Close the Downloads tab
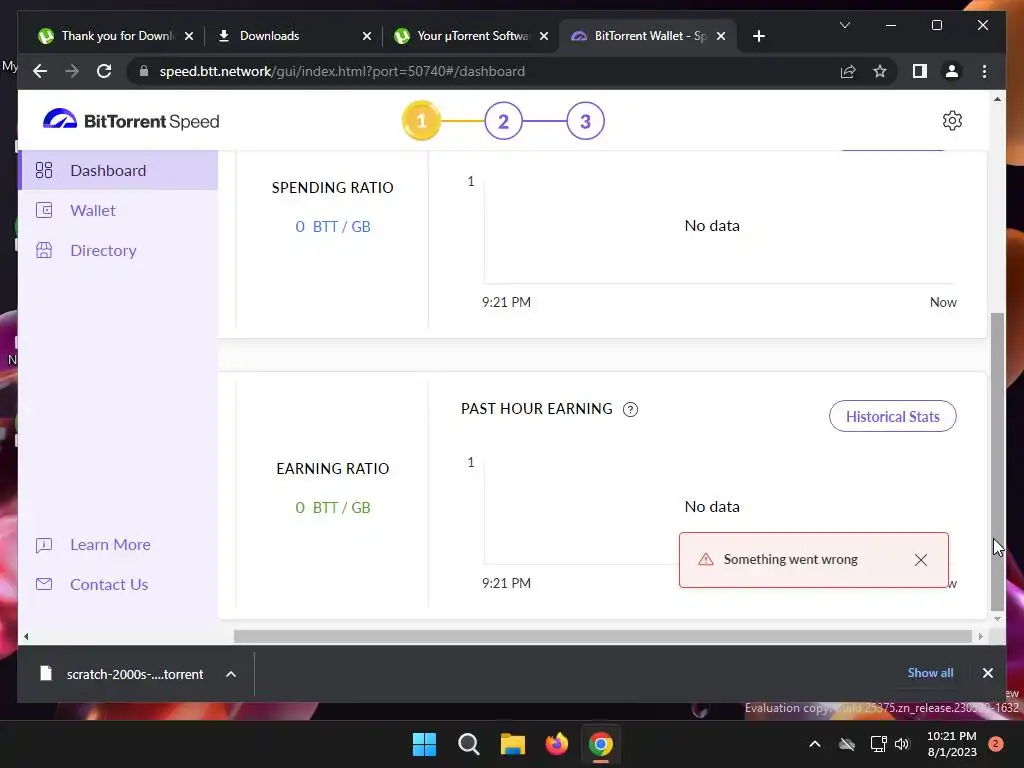This screenshot has height=768, width=1024. pos(366,37)
